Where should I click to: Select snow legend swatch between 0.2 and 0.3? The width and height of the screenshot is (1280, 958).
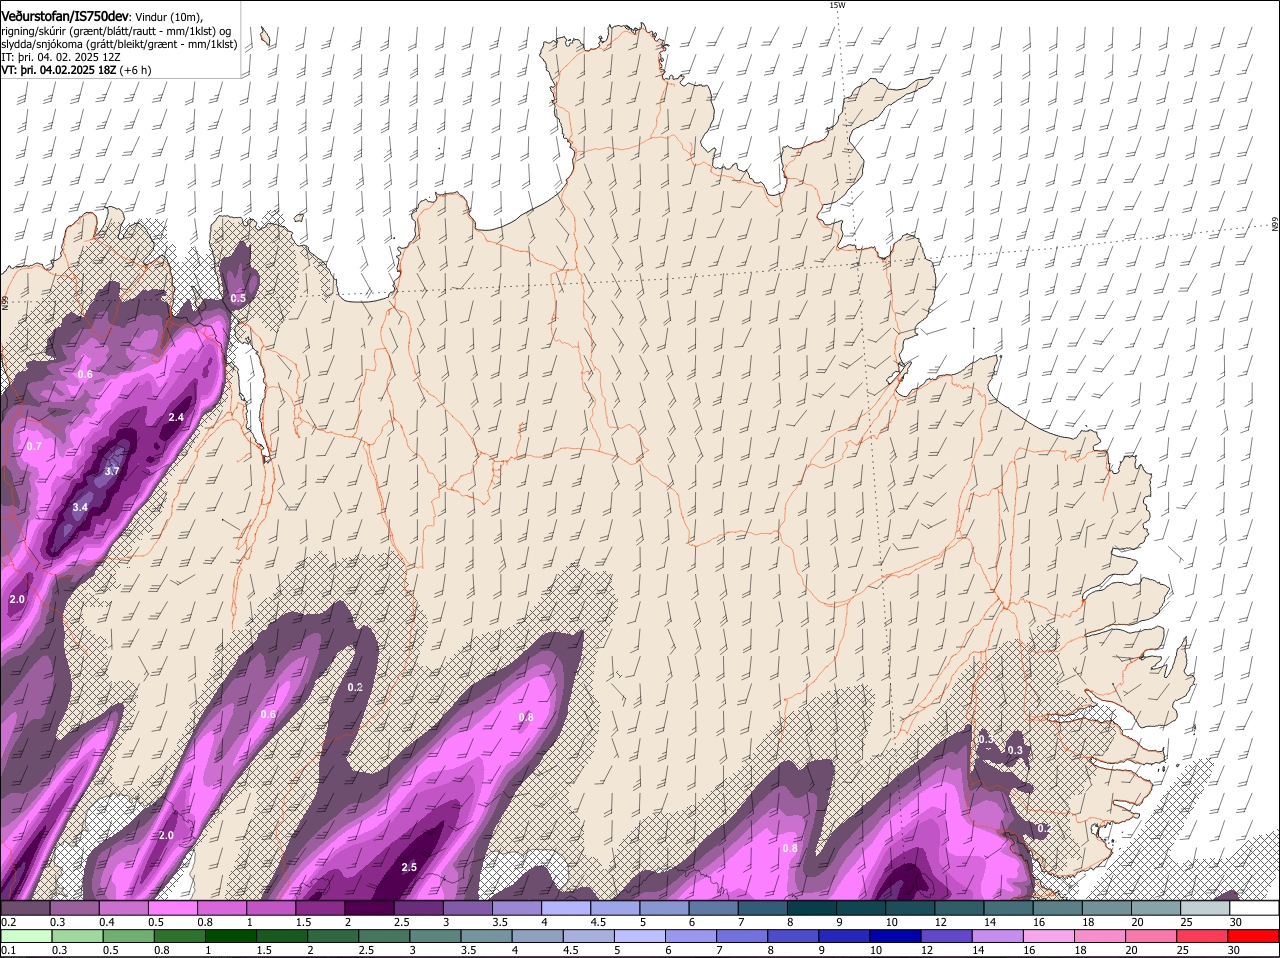coord(25,908)
